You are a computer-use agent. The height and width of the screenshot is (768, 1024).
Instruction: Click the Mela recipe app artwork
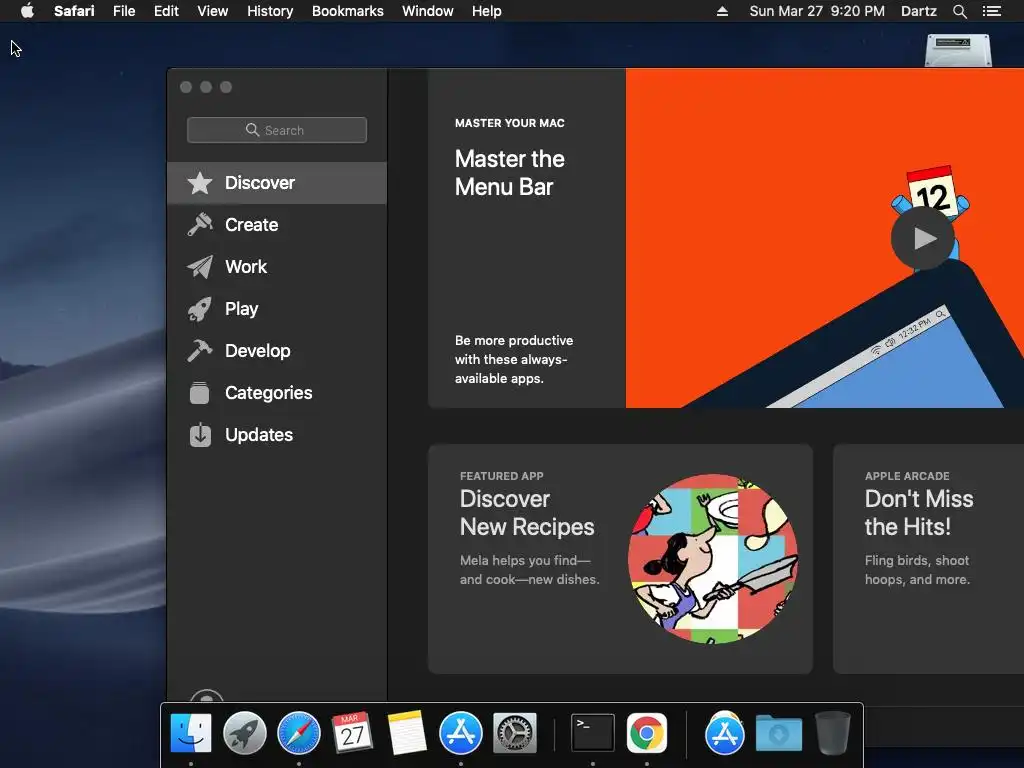[x=712, y=559]
